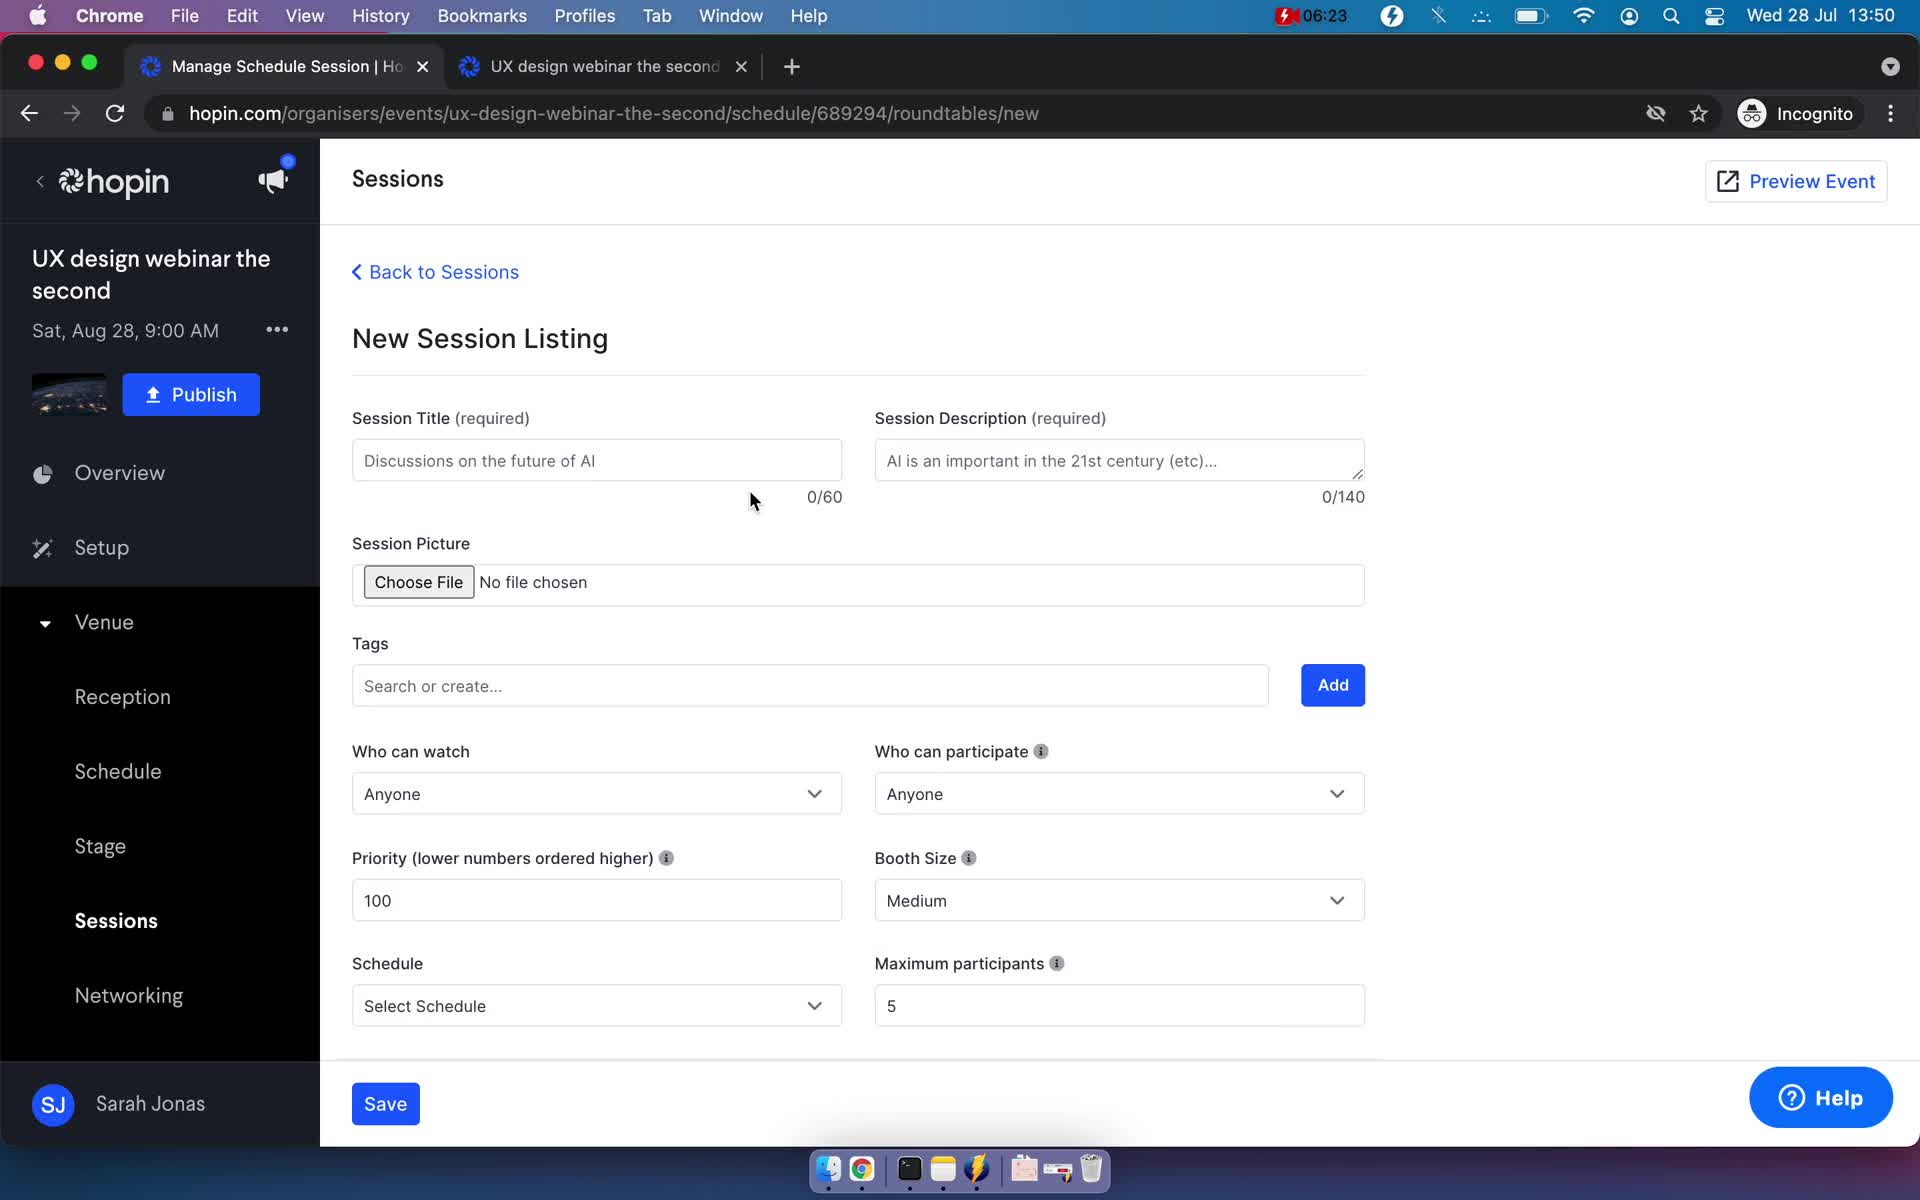The image size is (1920, 1200).
Task: Open the Chrome File menu
Action: (184, 16)
